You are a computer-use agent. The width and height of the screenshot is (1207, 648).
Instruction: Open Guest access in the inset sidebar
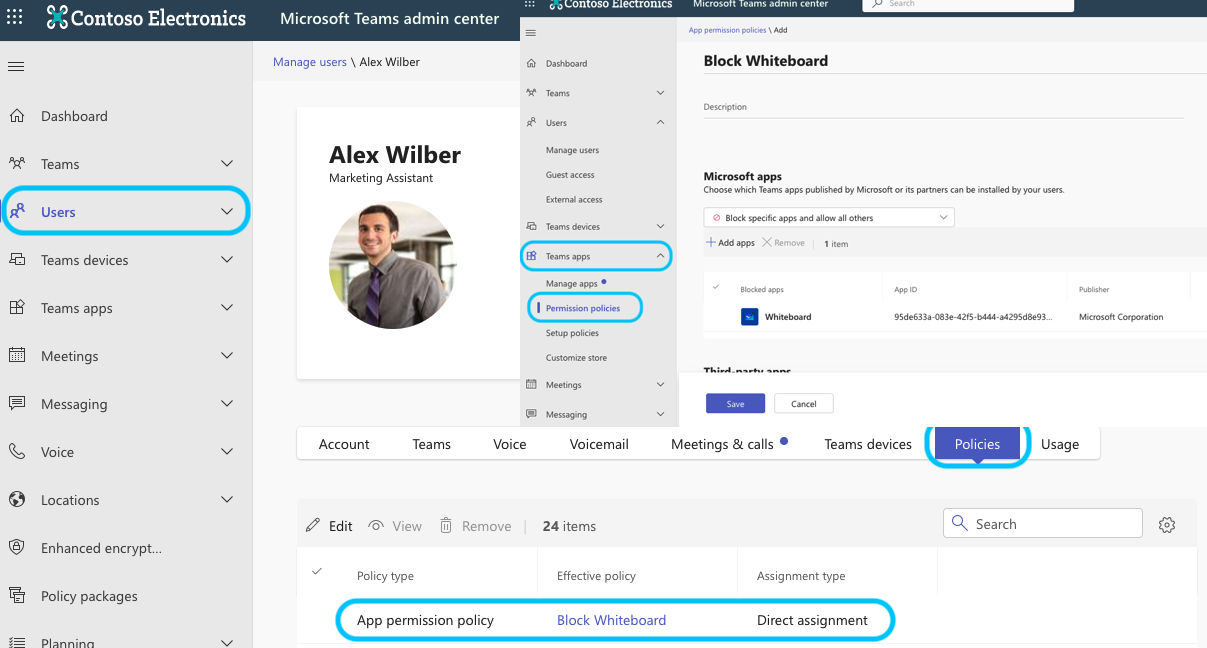[x=570, y=175]
